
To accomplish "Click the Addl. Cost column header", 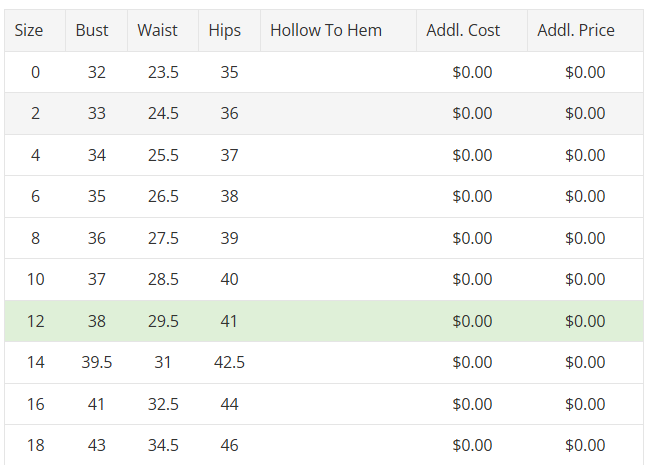I will pyautogui.click(x=463, y=30).
